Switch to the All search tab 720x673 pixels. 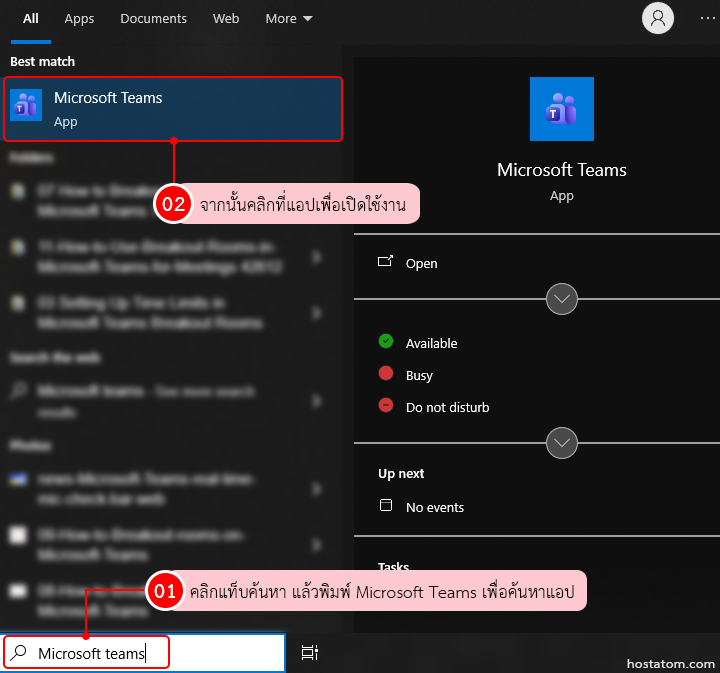pos(31,19)
